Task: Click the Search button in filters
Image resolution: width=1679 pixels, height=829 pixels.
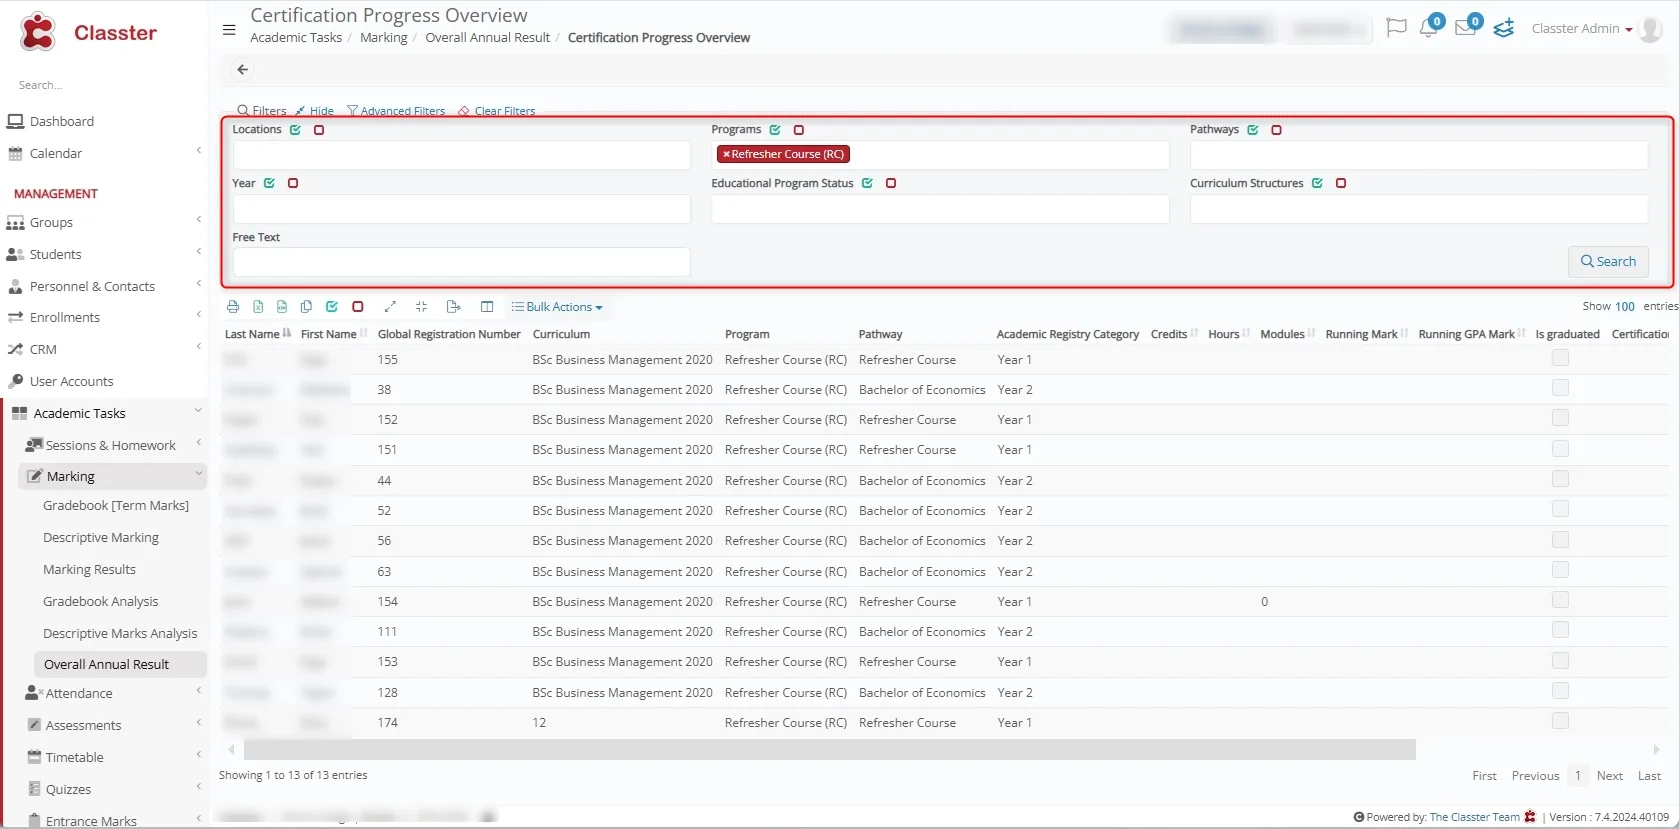Action: (x=1608, y=261)
